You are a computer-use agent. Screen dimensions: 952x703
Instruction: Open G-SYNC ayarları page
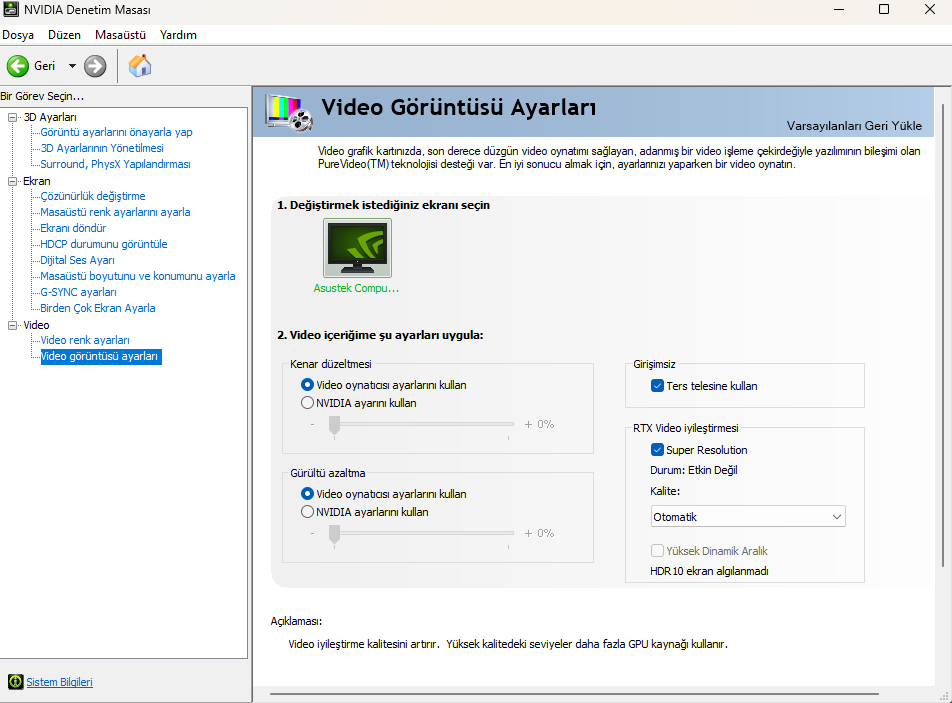click(x=78, y=292)
